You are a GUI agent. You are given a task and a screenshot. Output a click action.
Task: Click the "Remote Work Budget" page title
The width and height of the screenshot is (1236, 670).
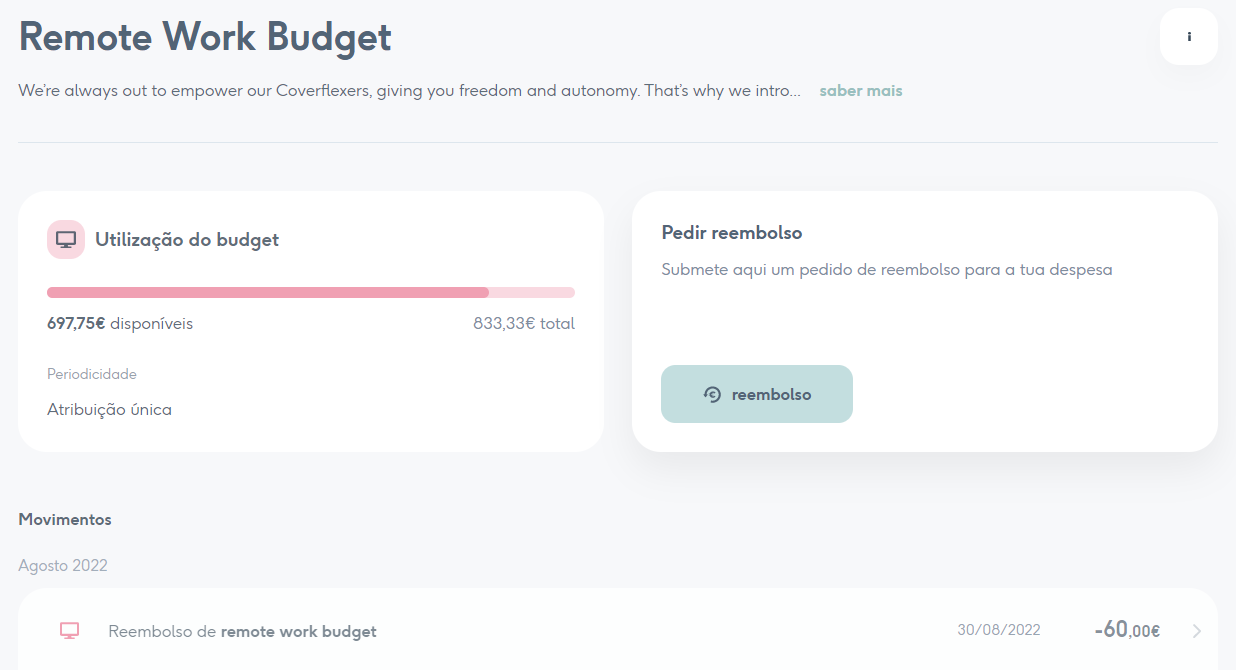click(204, 37)
